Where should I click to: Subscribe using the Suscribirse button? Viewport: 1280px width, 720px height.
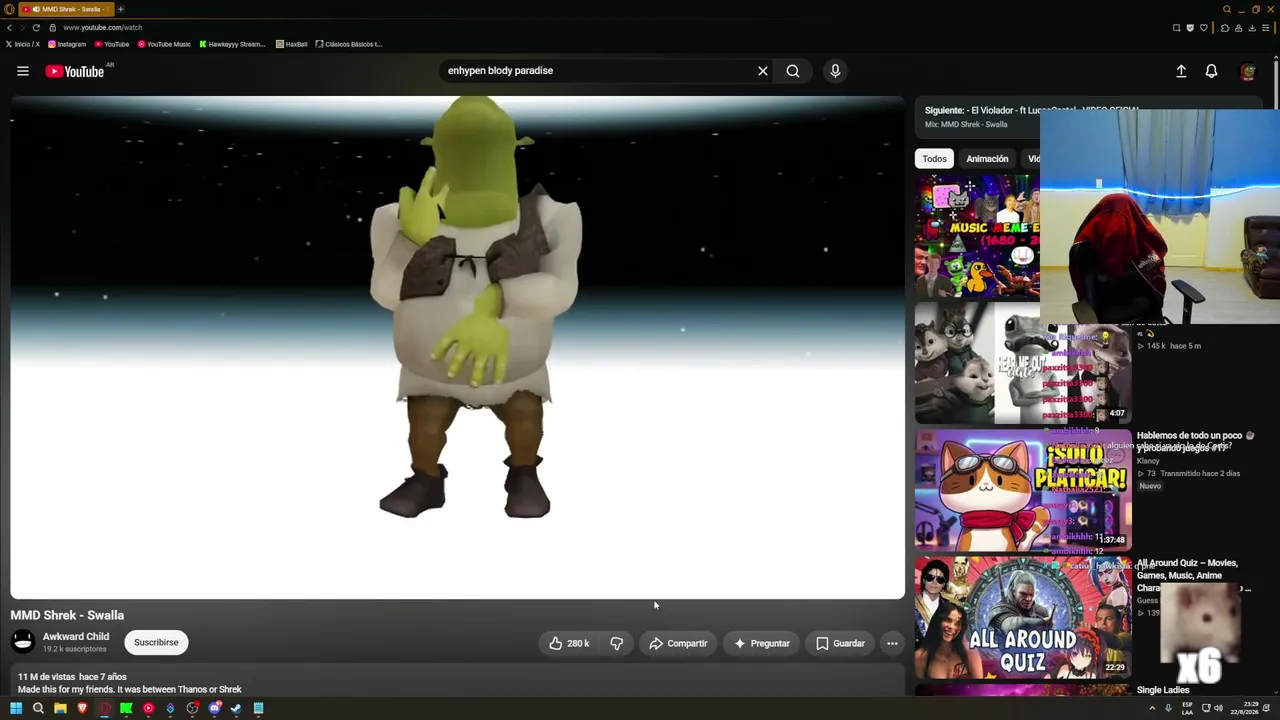(156, 642)
